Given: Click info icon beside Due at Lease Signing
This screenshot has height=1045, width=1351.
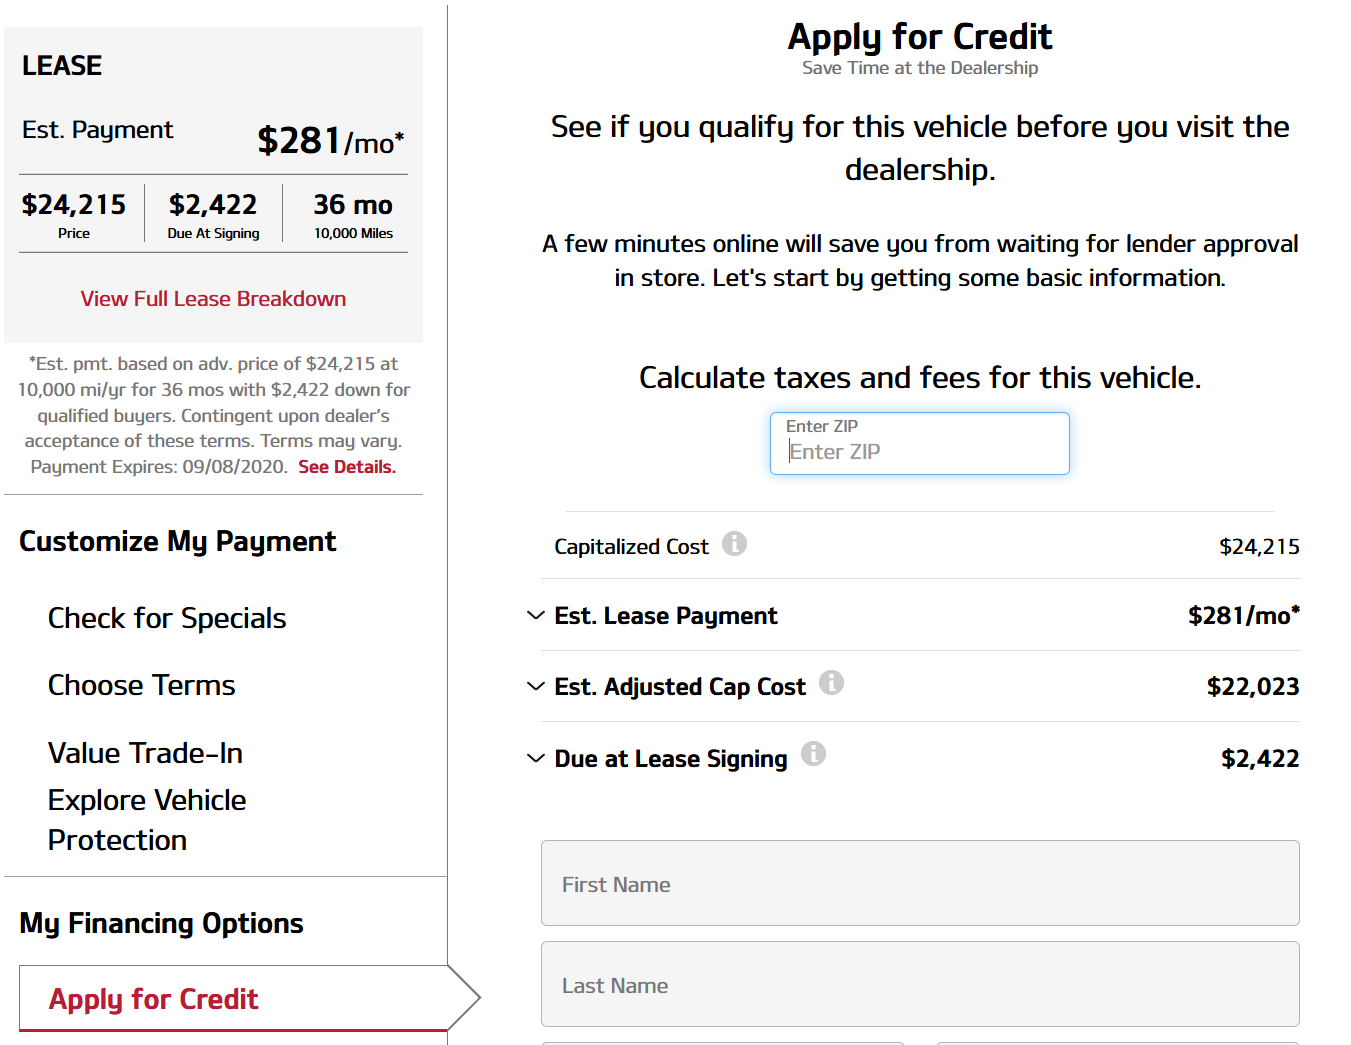Looking at the screenshot, I should coord(814,753).
